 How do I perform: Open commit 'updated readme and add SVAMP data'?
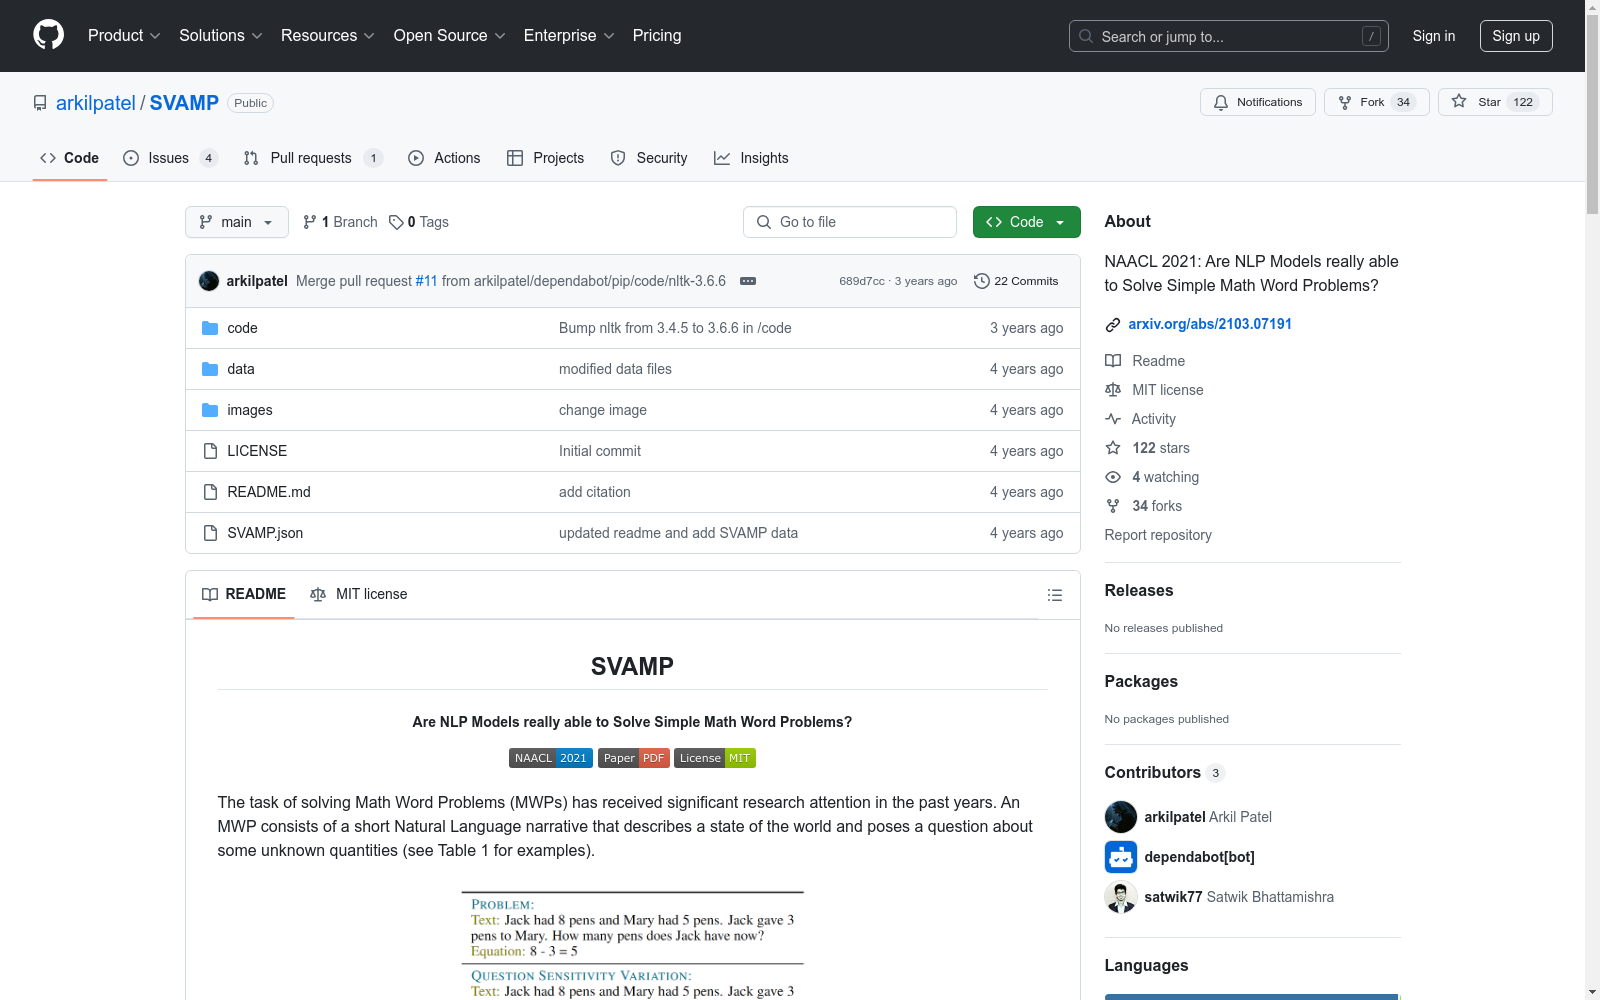pyautogui.click(x=678, y=533)
